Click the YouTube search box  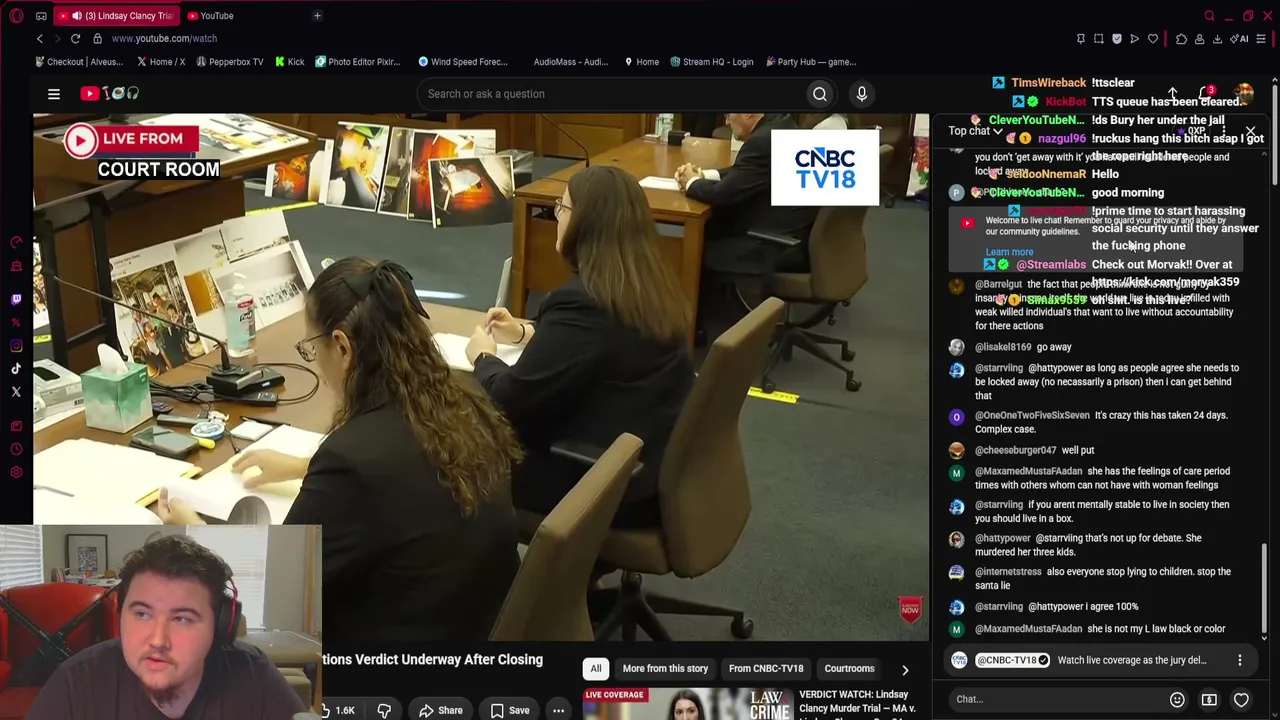point(610,94)
